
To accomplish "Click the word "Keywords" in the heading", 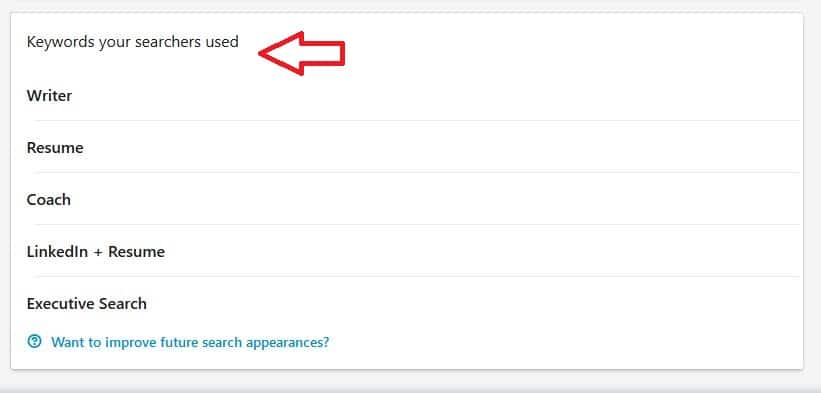I will click(61, 42).
